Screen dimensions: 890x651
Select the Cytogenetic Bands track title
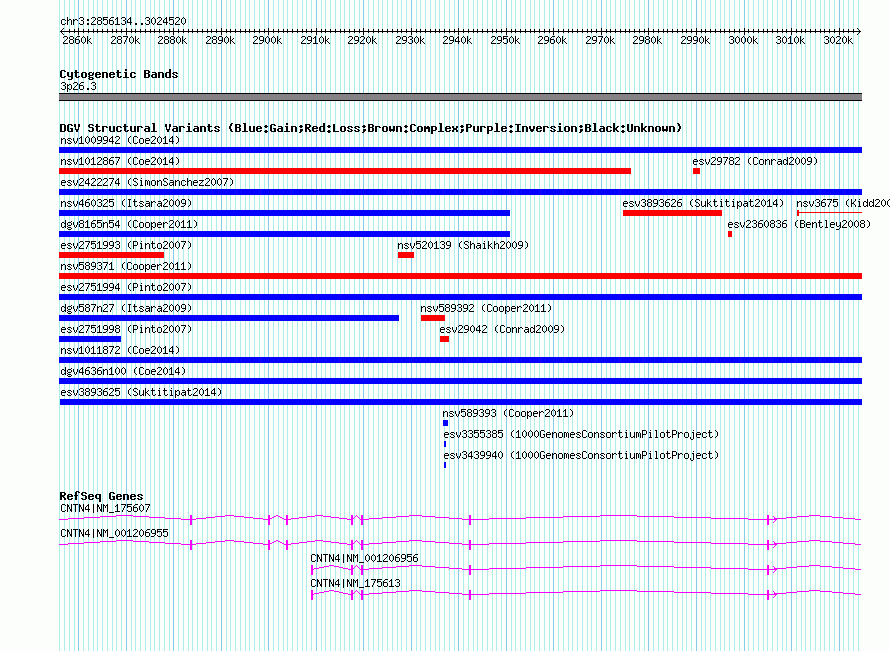click(x=119, y=74)
